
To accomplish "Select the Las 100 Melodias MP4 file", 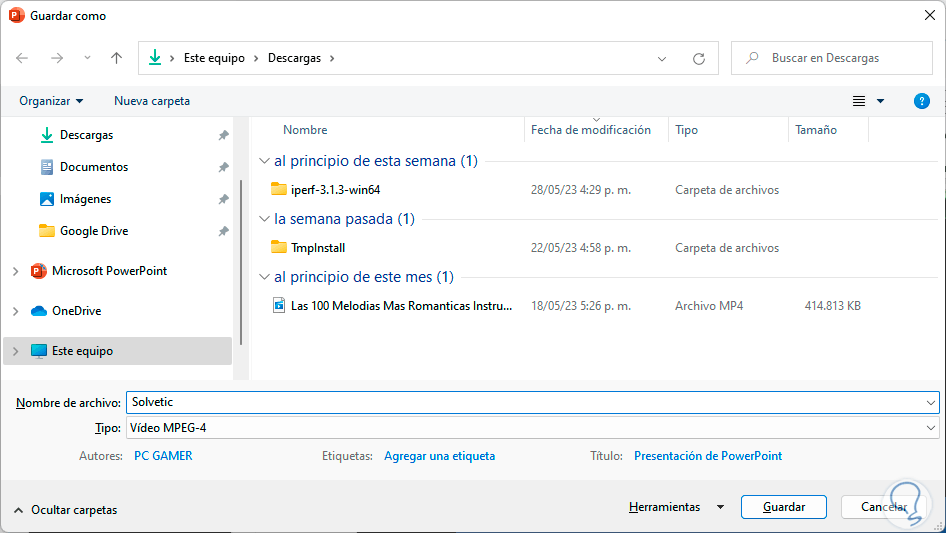I will (400, 306).
